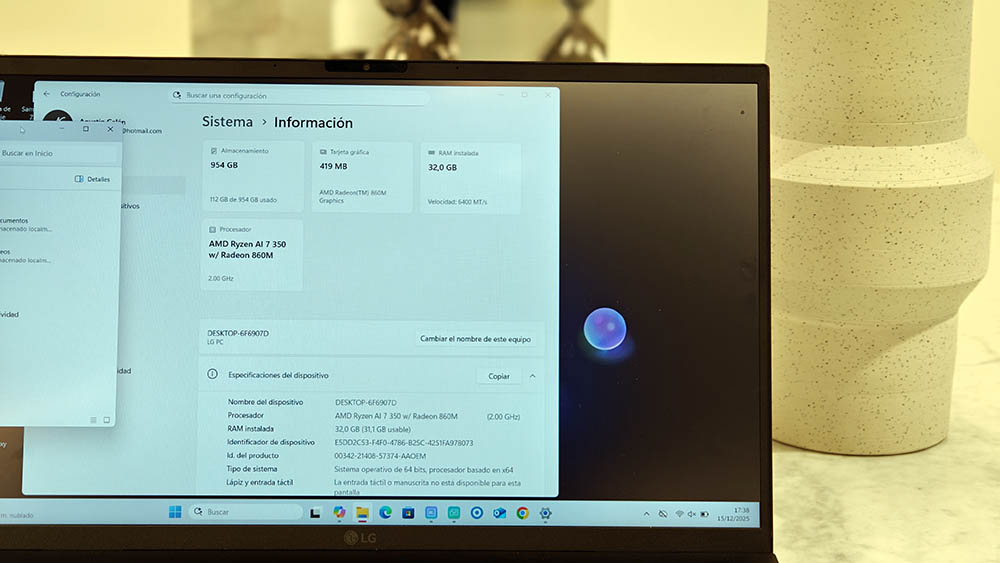Image resolution: width=1000 pixels, height=563 pixels.
Task: Open Wi-Fi network tray icon
Action: 679,514
